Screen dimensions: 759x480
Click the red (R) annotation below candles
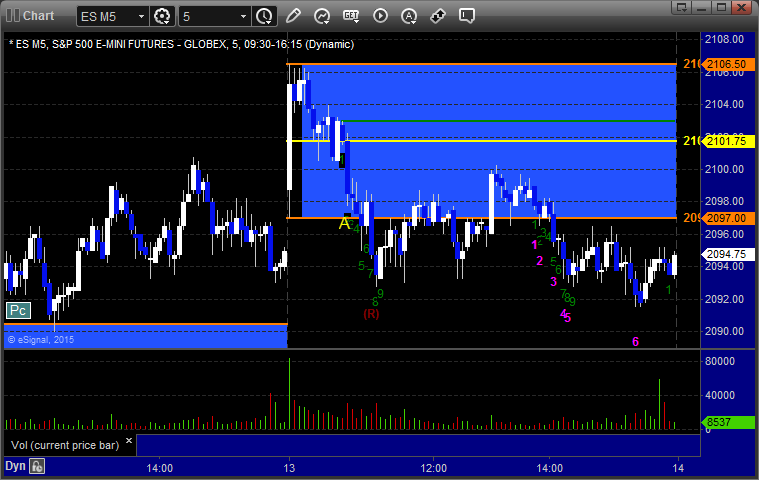point(371,314)
